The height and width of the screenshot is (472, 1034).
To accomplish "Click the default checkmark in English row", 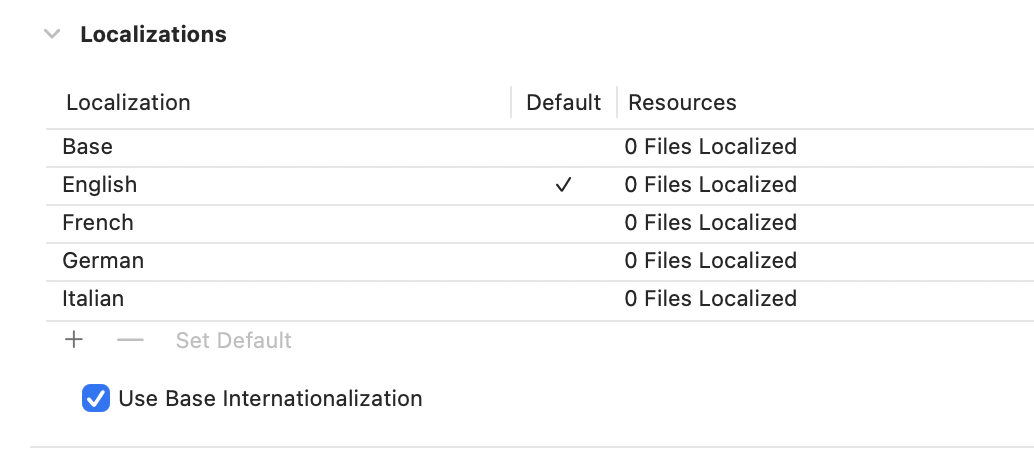I will click(x=564, y=185).
